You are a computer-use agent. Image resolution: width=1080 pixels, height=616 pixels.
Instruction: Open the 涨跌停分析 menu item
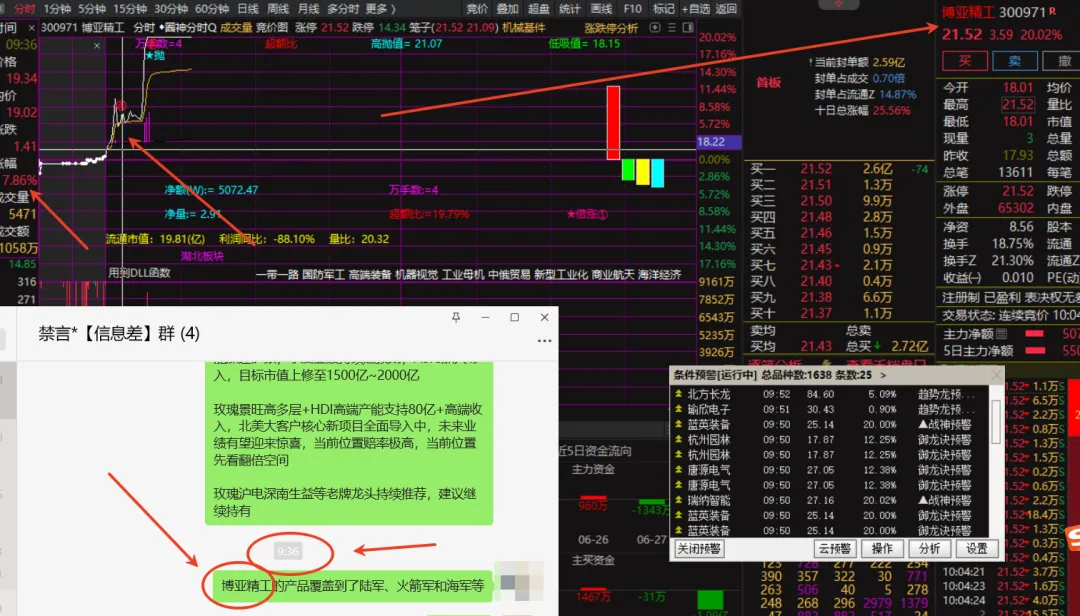point(610,28)
